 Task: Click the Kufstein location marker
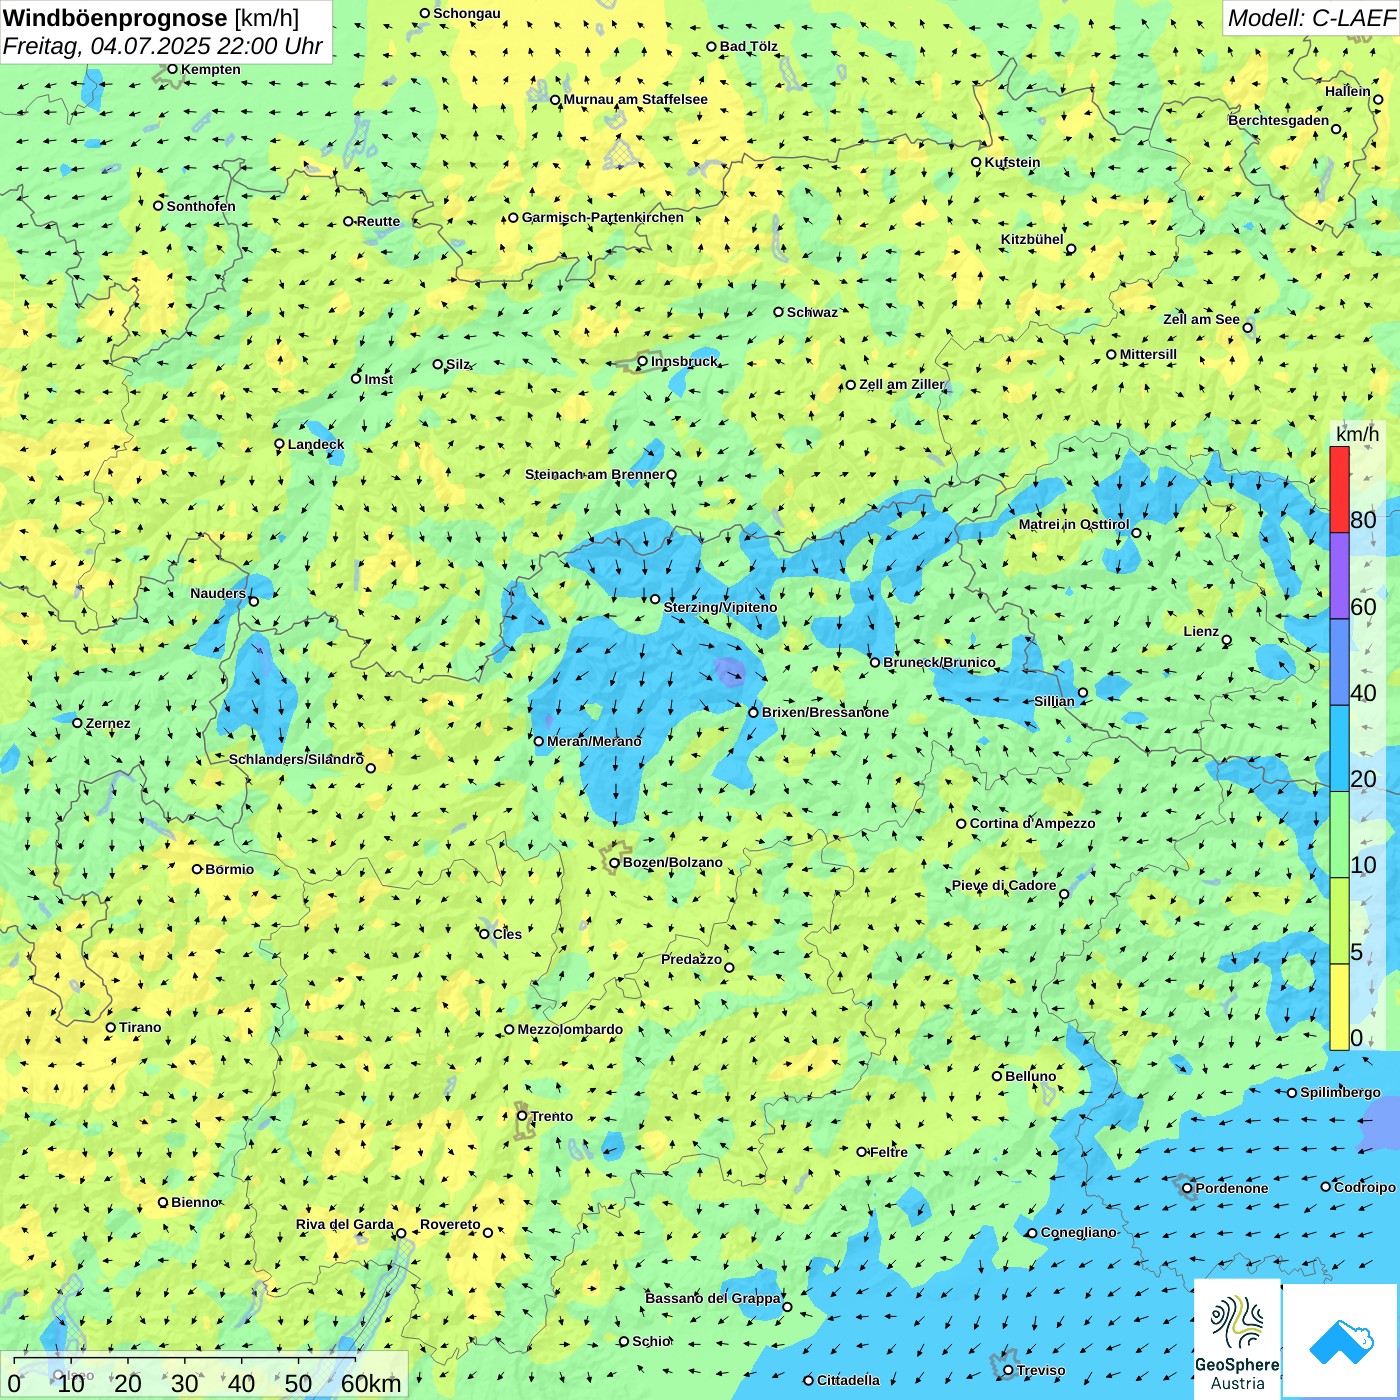pyautogui.click(x=977, y=162)
